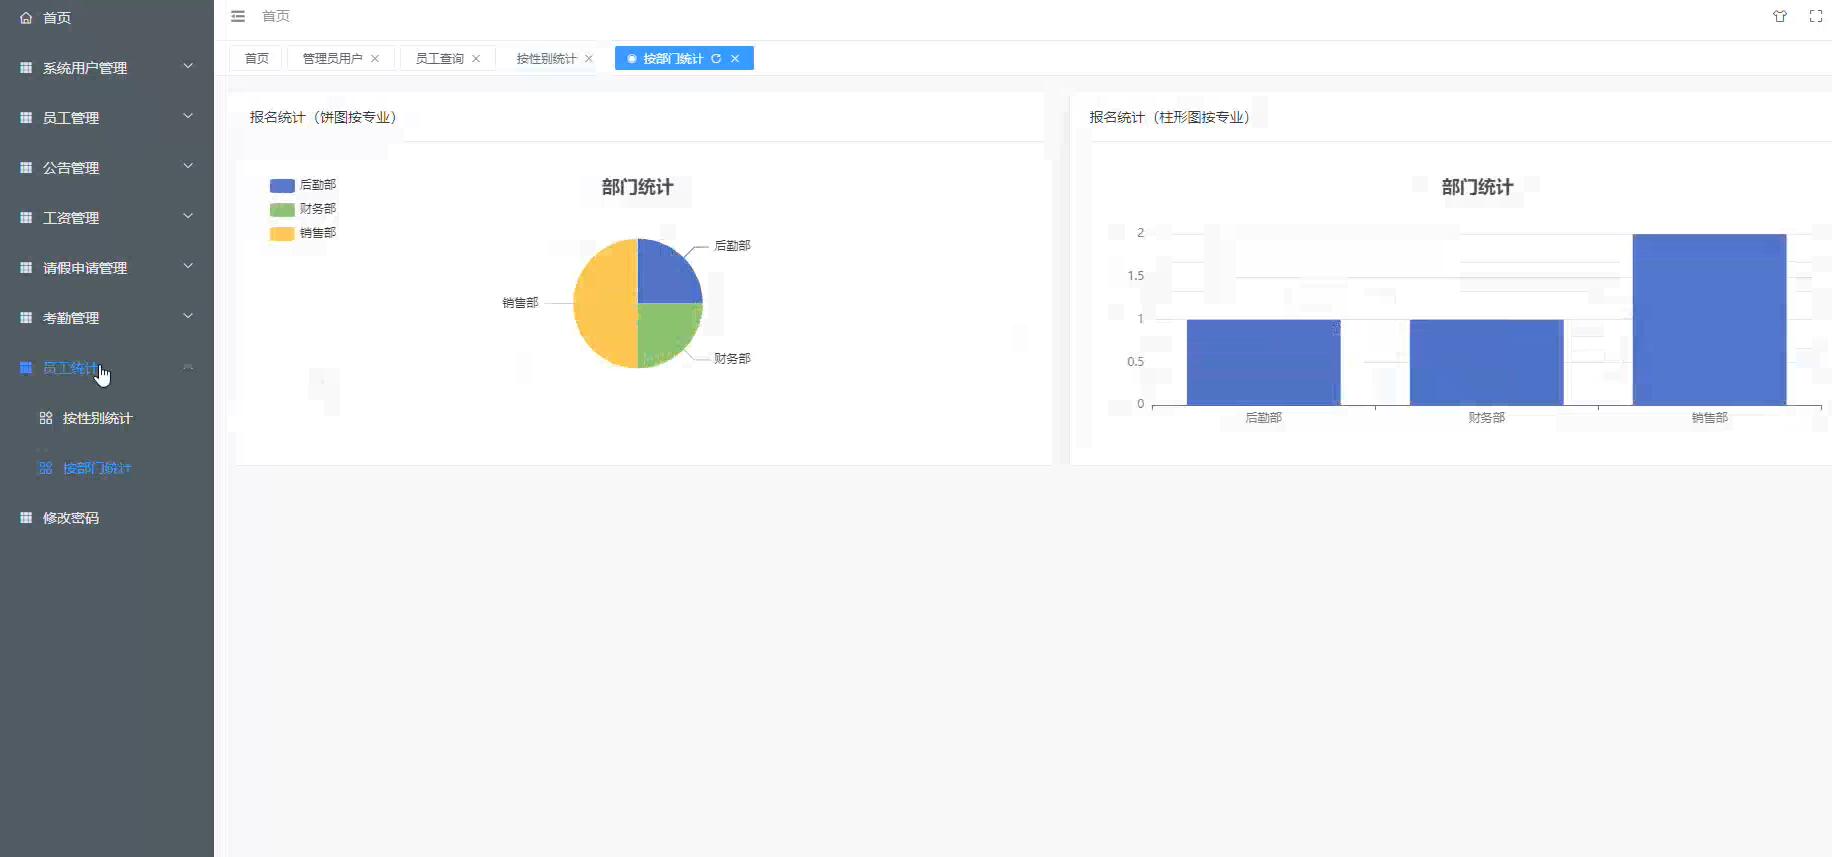Toggle 后勤部 legend swatch in pie chart
The width and height of the screenshot is (1832, 857).
click(x=282, y=185)
